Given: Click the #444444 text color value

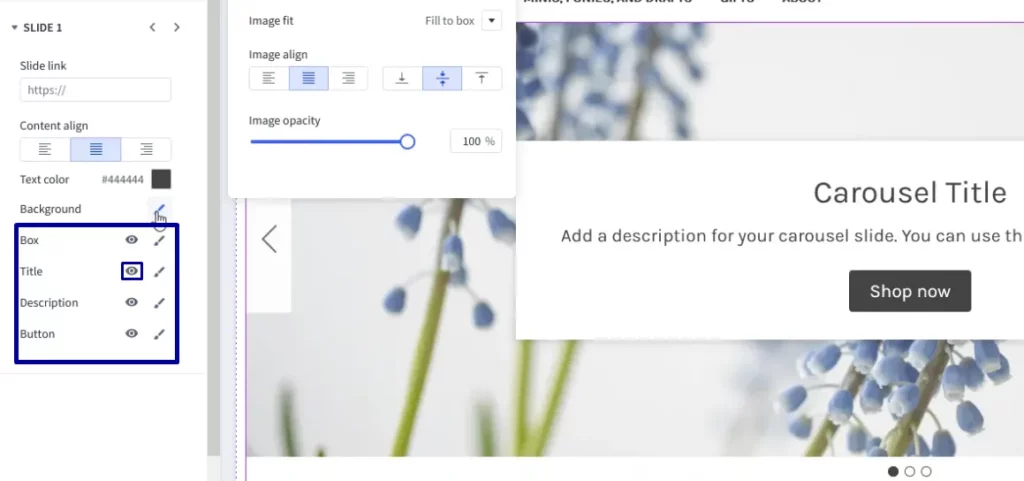Looking at the screenshot, I should (122, 179).
